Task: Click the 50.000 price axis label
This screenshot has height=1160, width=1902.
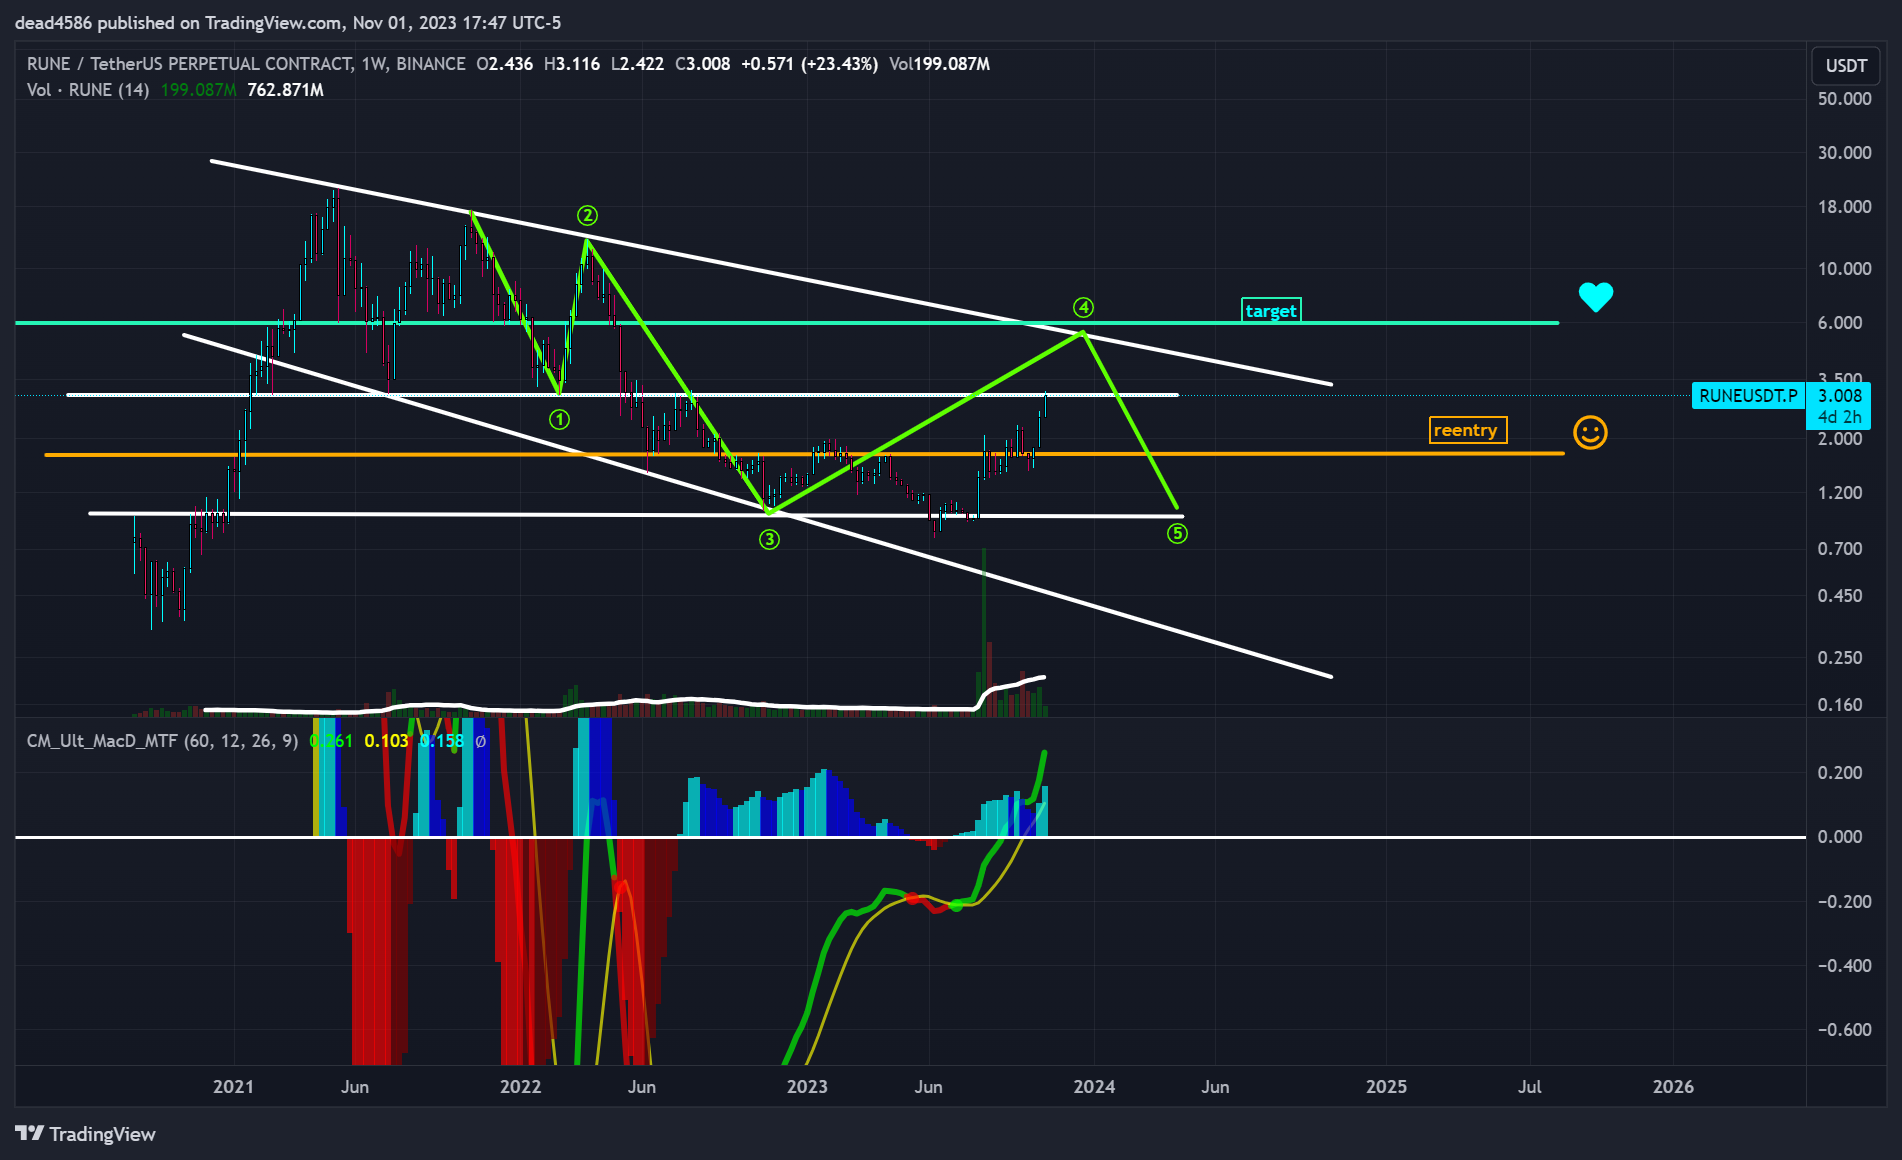Action: [1844, 99]
